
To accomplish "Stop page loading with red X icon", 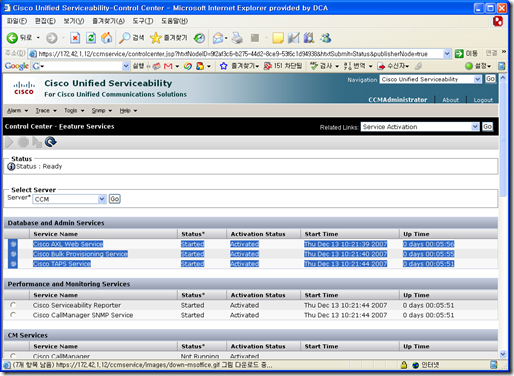I will coord(75,38).
